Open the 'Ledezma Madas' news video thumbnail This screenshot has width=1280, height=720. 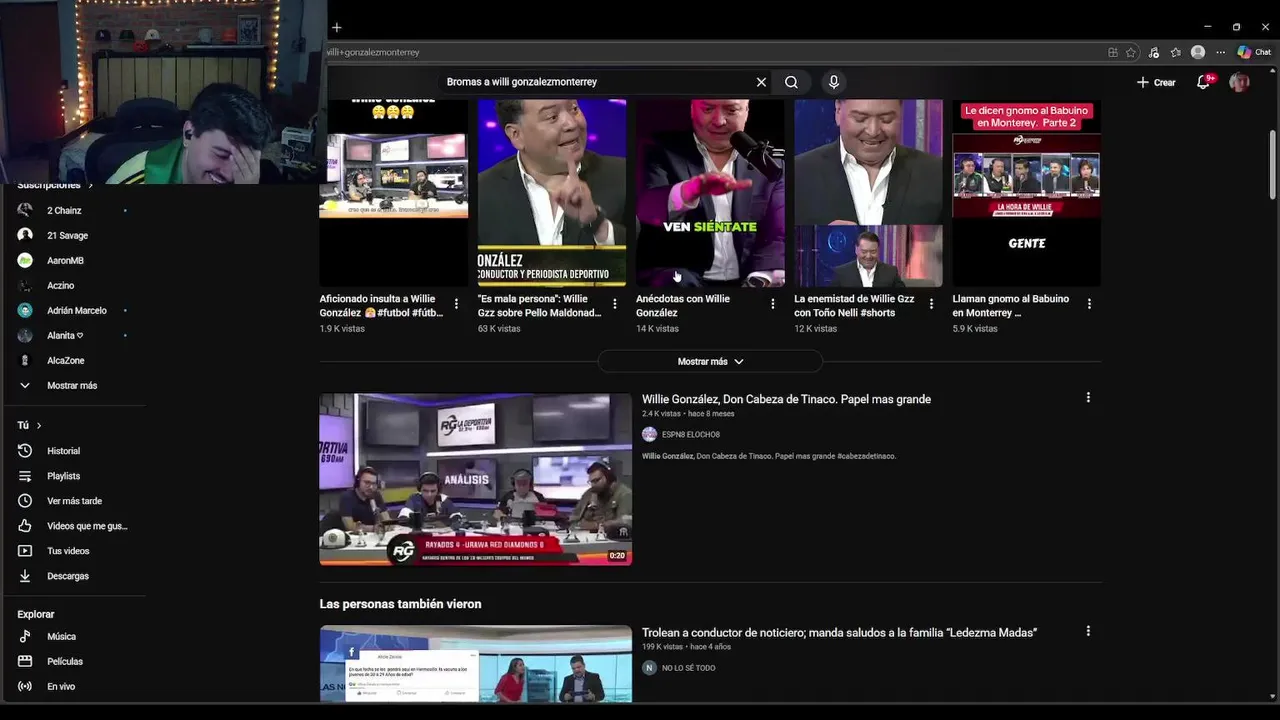475,664
